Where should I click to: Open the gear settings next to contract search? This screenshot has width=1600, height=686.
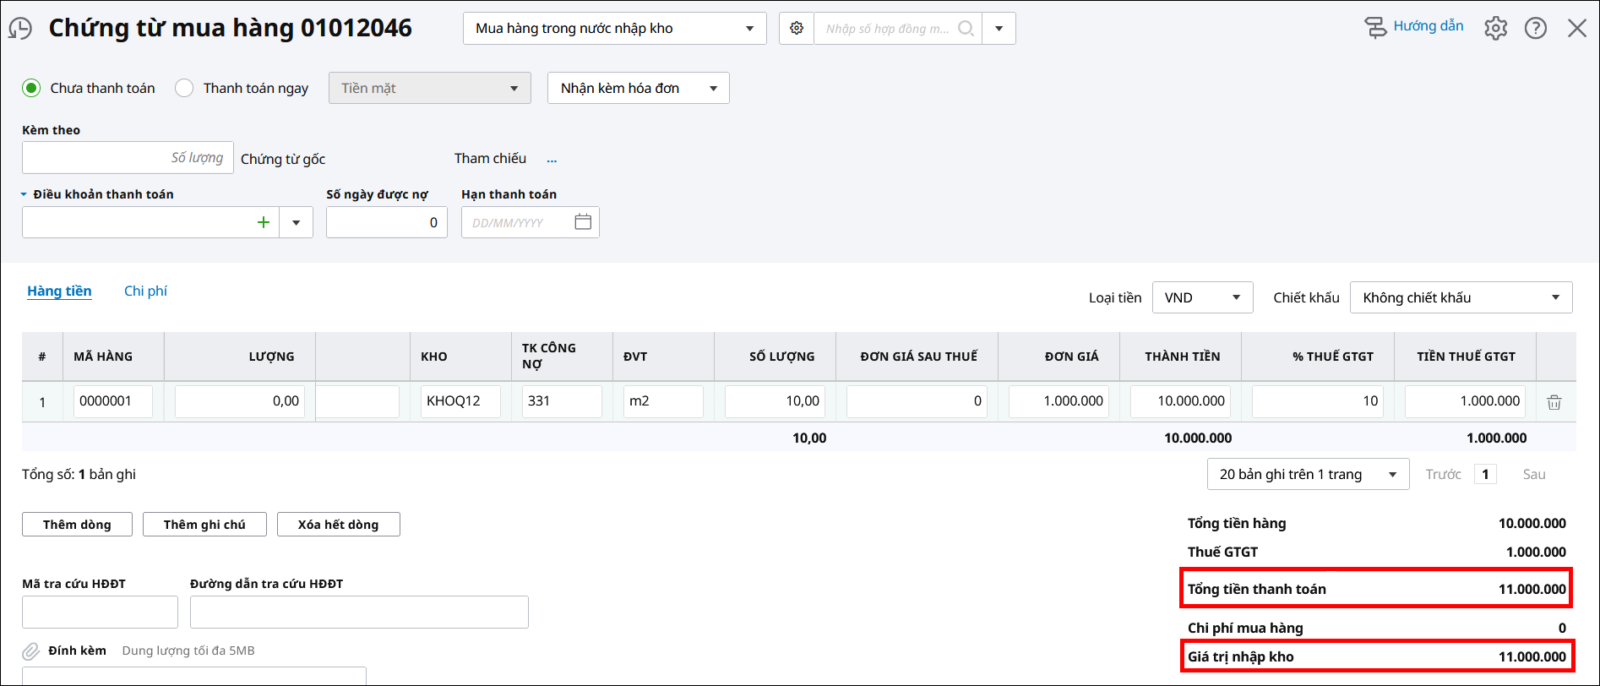click(796, 29)
